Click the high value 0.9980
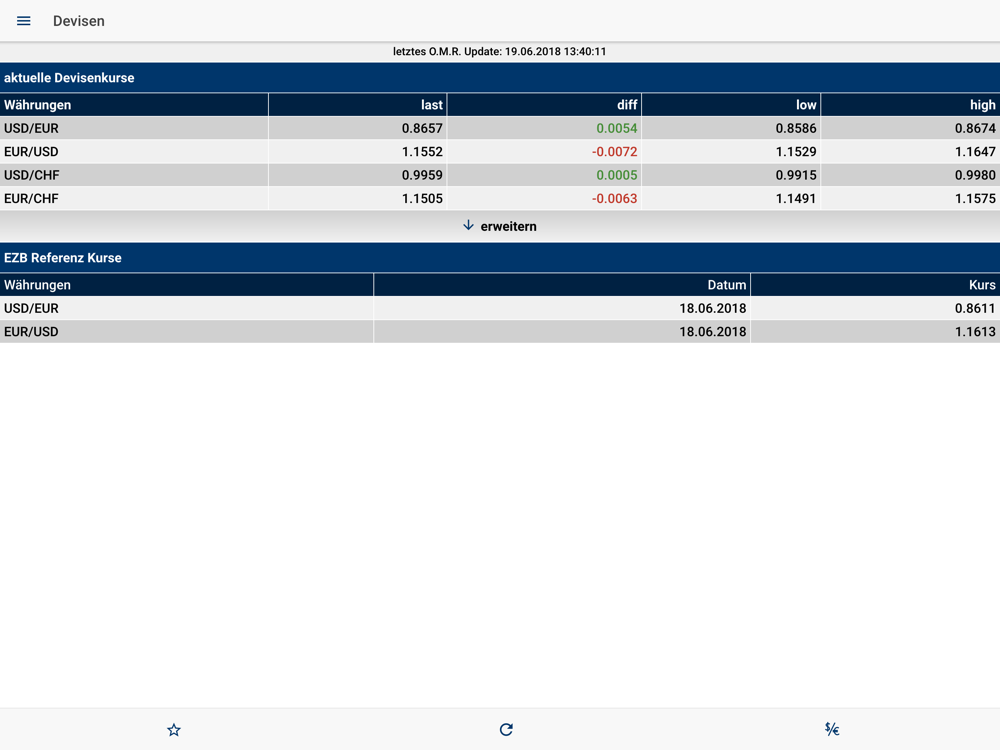 click(x=975, y=175)
